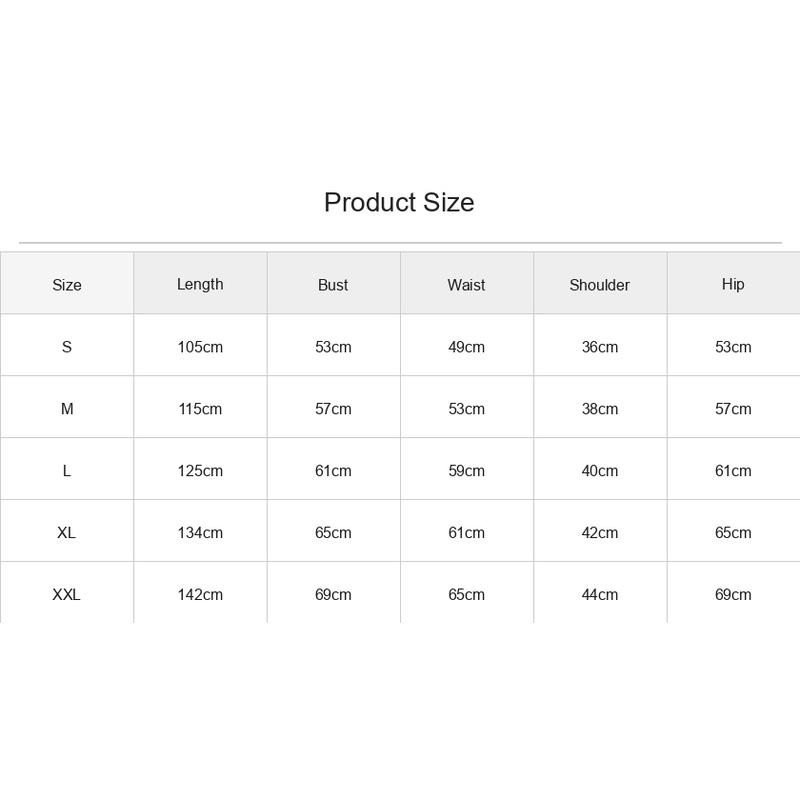Select the Shoulder column header

(599, 285)
